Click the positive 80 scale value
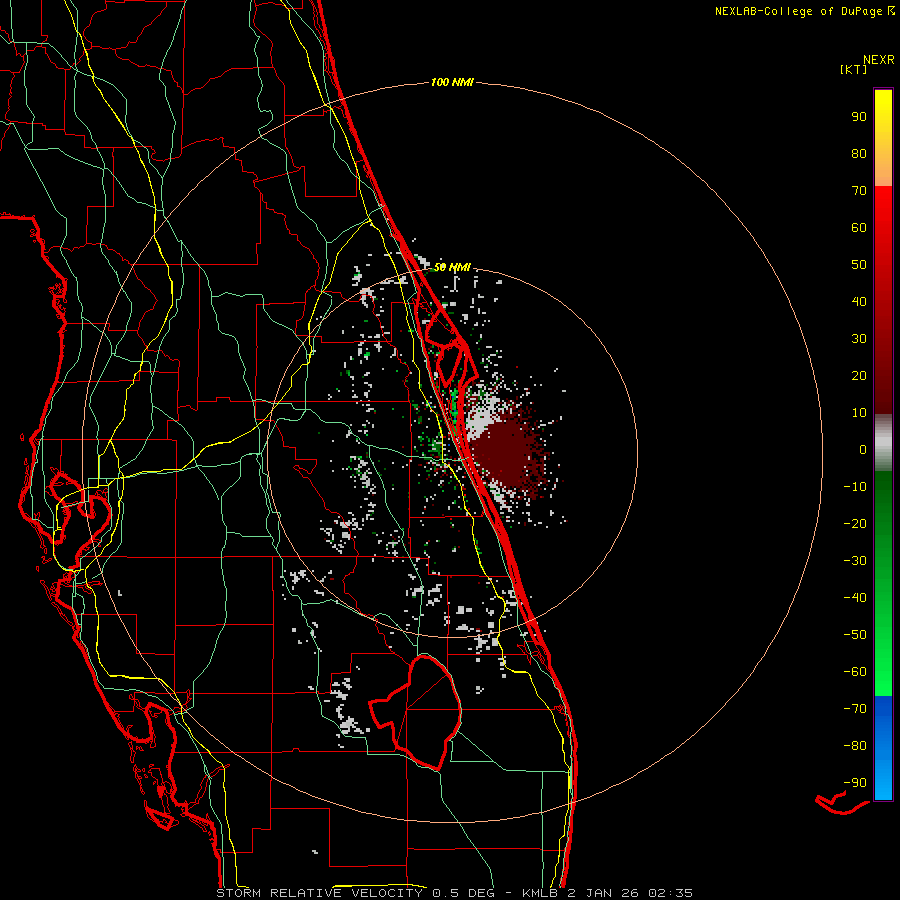This screenshot has height=900, width=900. click(x=859, y=154)
